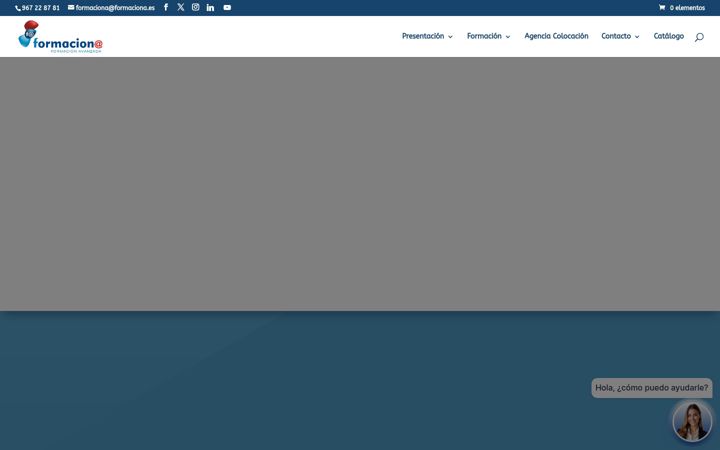This screenshot has width=720, height=450.
Task: Expand the Presentación dropdown chevron
Action: pyautogui.click(x=450, y=37)
